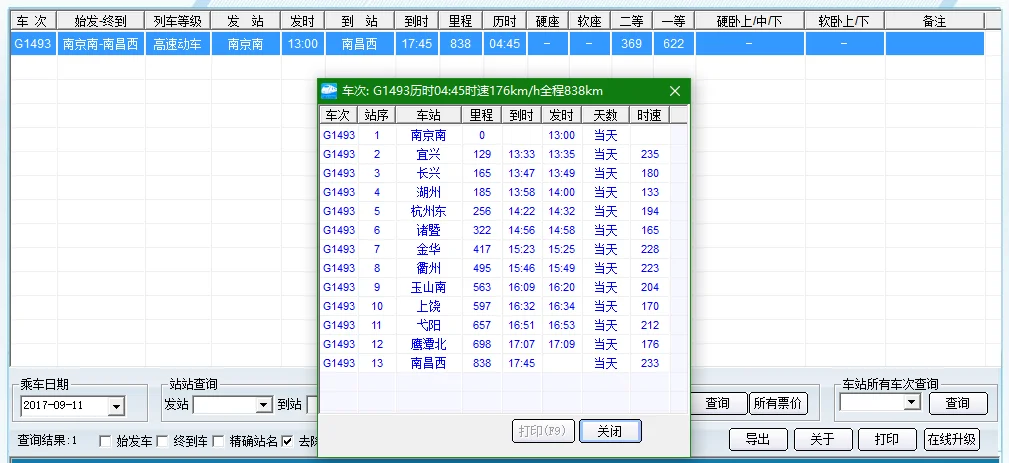Click the 硬卧上/中/下 column header
The height and width of the screenshot is (463, 1009).
750,21
